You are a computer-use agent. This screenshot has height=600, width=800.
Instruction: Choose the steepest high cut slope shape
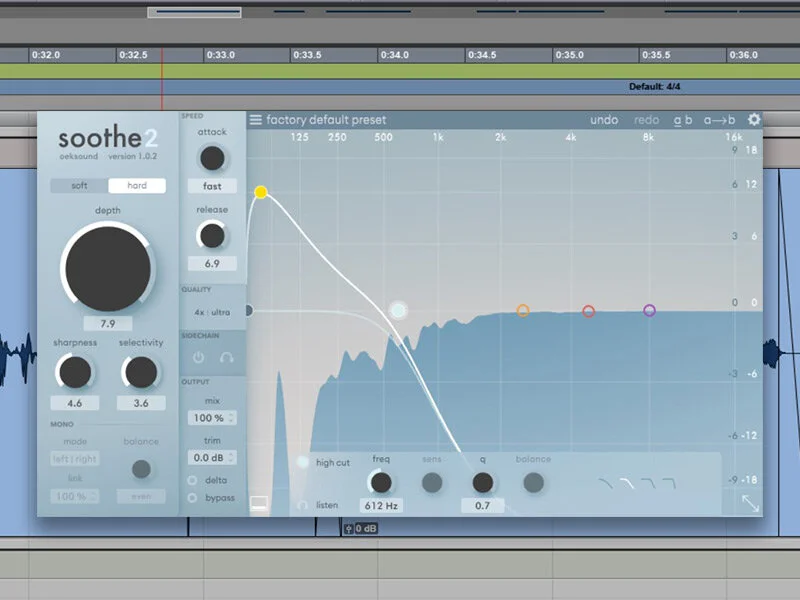point(669,483)
